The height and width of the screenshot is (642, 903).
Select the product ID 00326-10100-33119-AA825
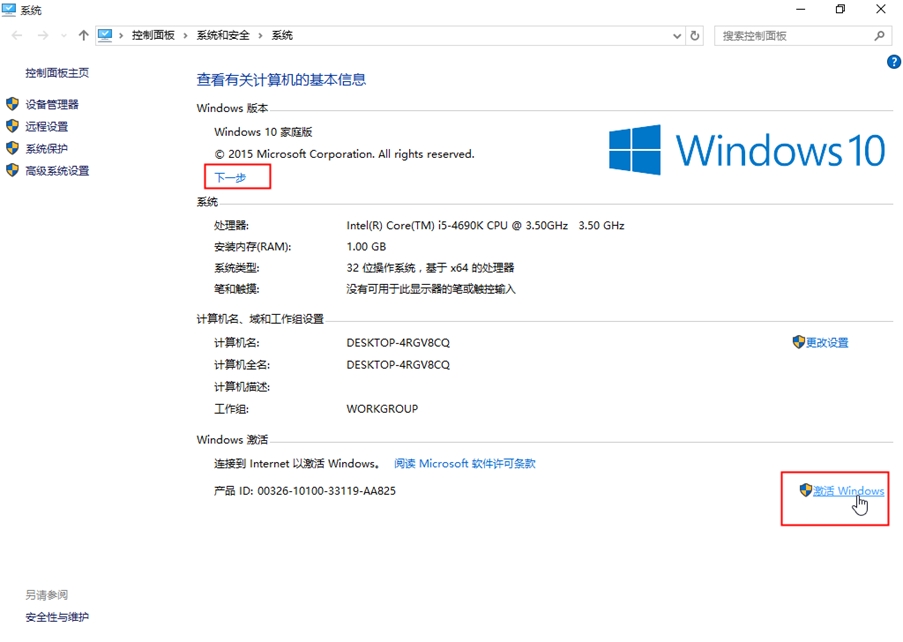click(x=327, y=491)
